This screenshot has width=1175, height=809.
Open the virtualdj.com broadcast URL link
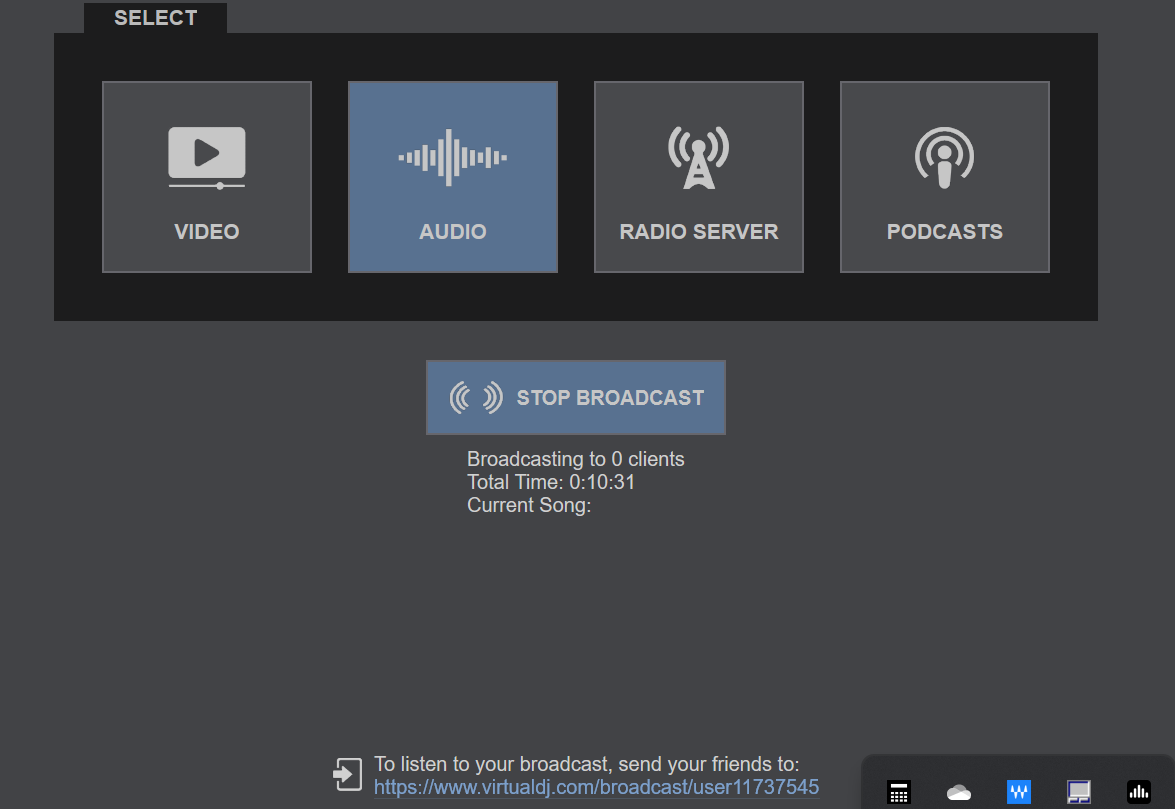[x=596, y=787]
